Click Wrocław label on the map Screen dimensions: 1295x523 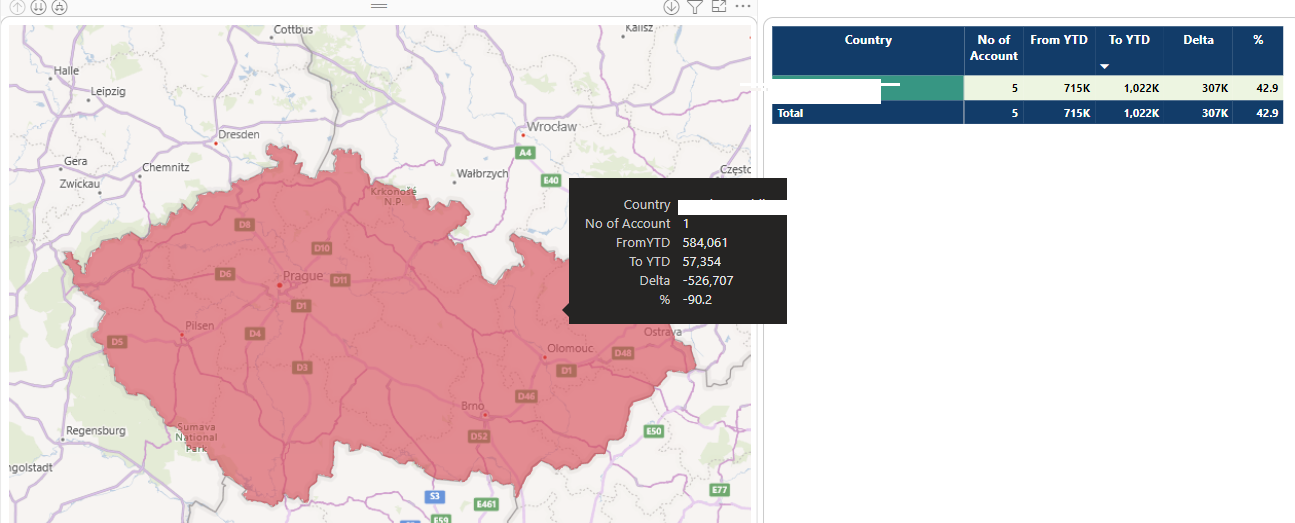(553, 126)
